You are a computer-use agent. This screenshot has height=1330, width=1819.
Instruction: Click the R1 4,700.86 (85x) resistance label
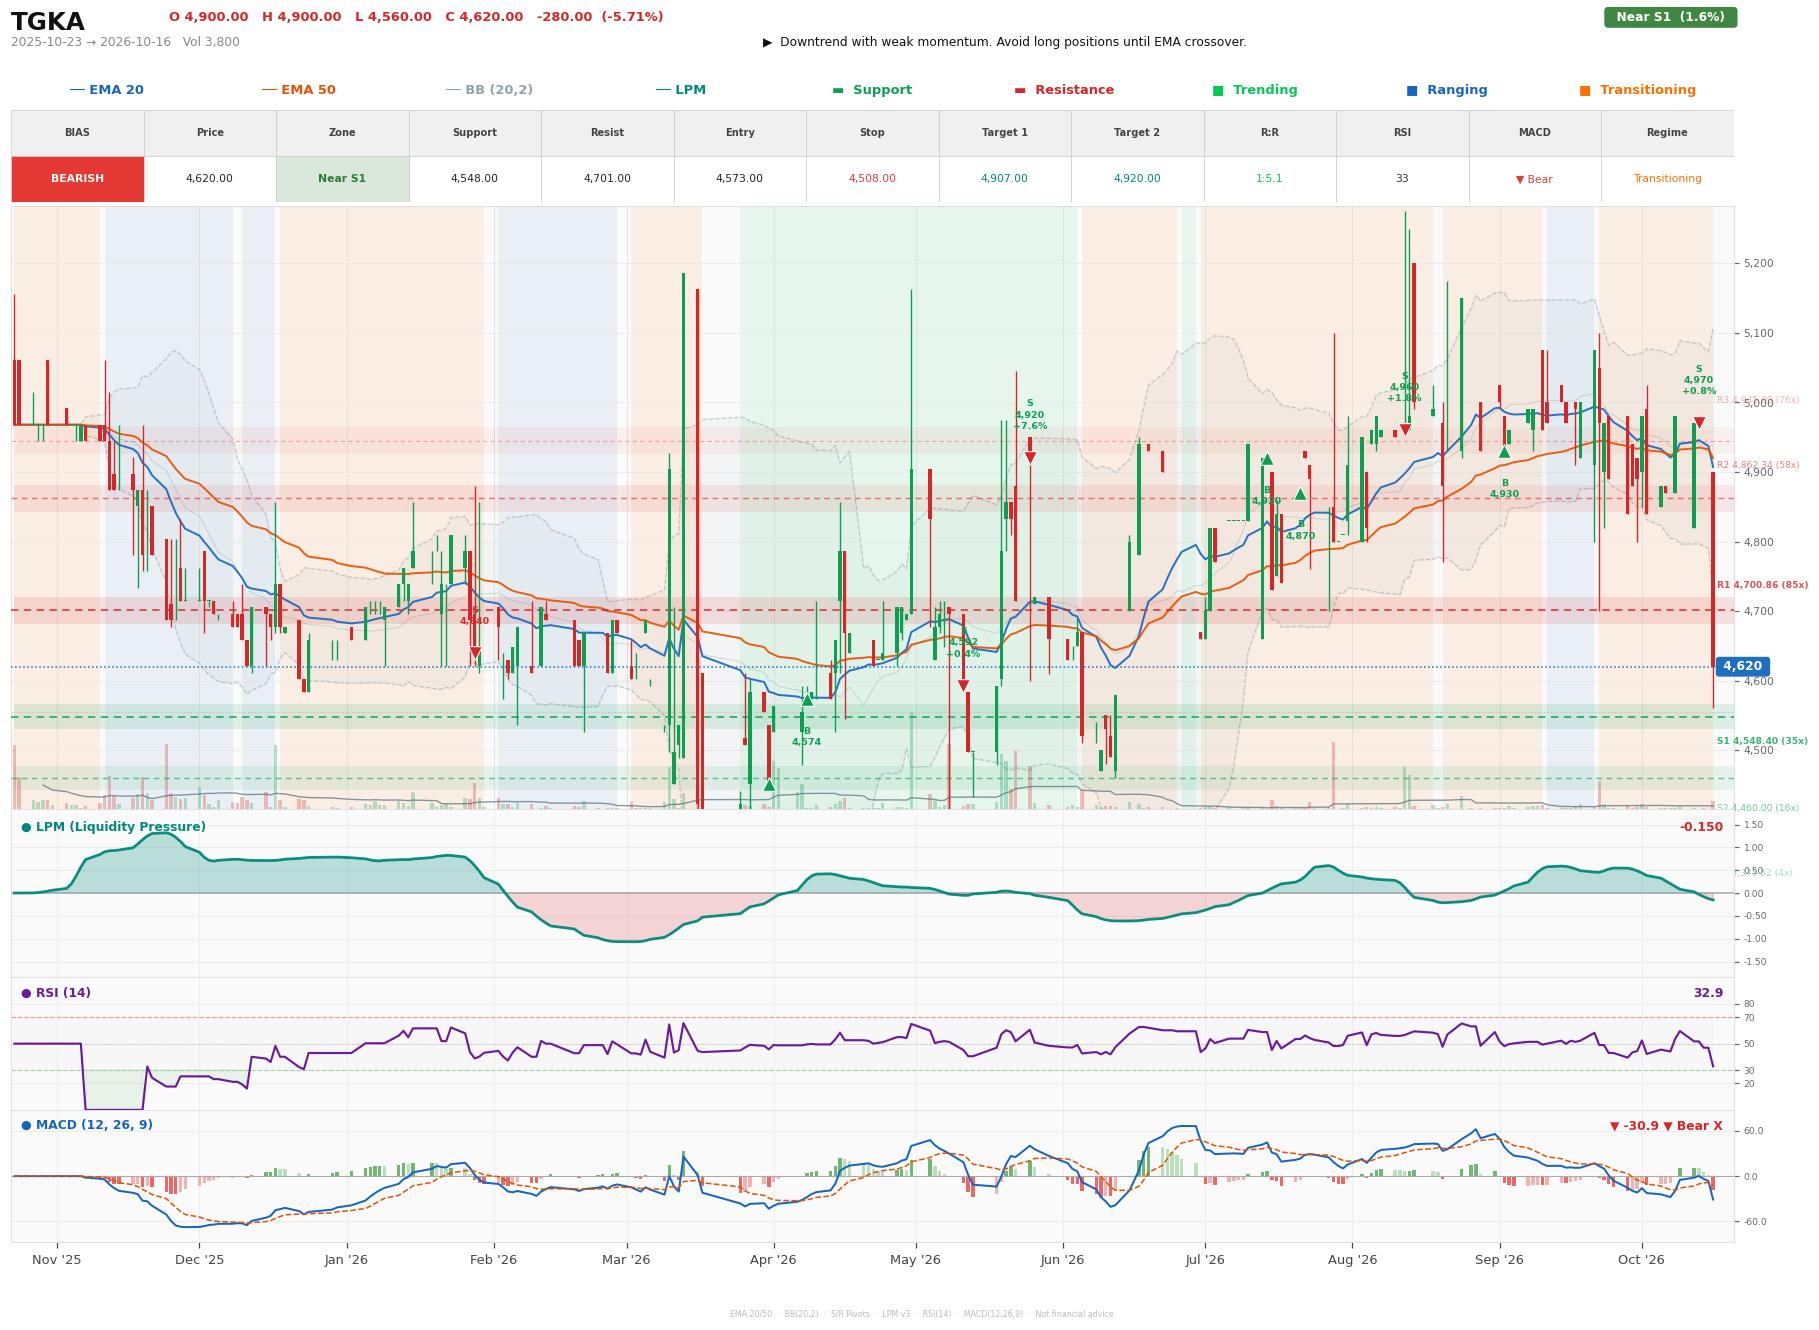[x=1762, y=585]
